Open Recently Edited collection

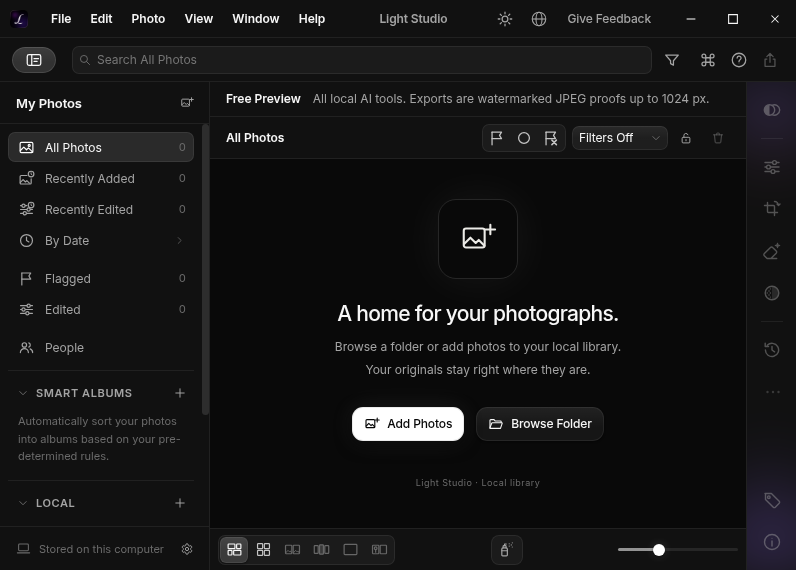101,210
